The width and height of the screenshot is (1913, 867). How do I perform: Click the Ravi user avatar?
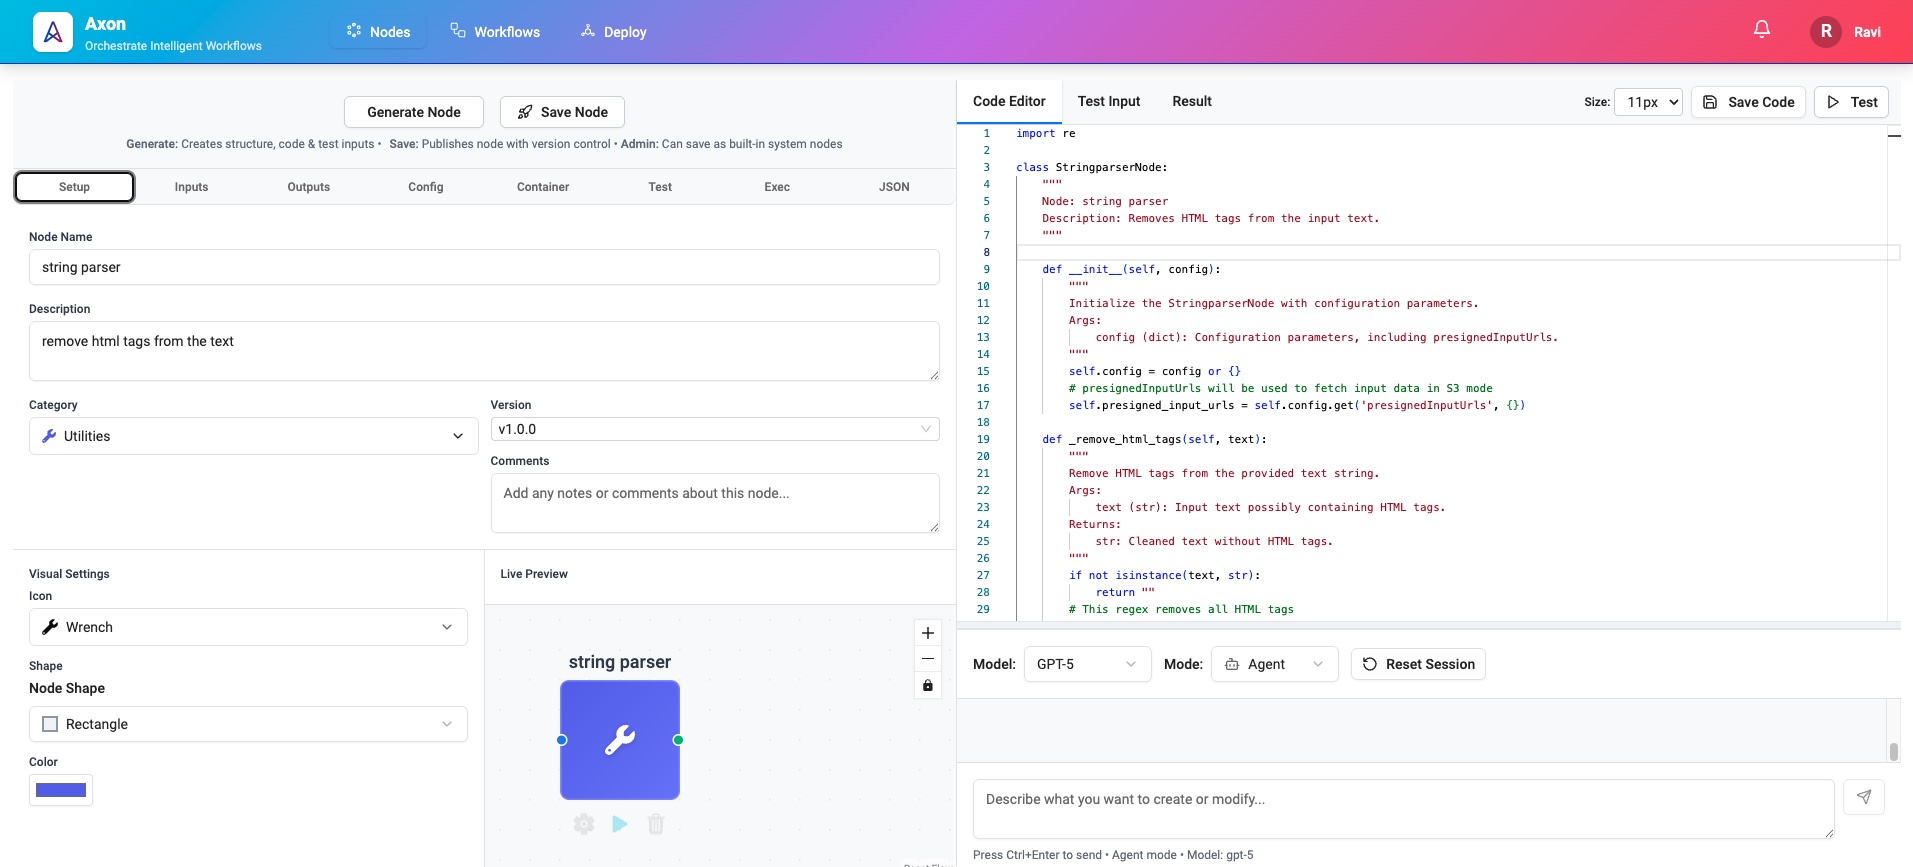pyautogui.click(x=1826, y=32)
